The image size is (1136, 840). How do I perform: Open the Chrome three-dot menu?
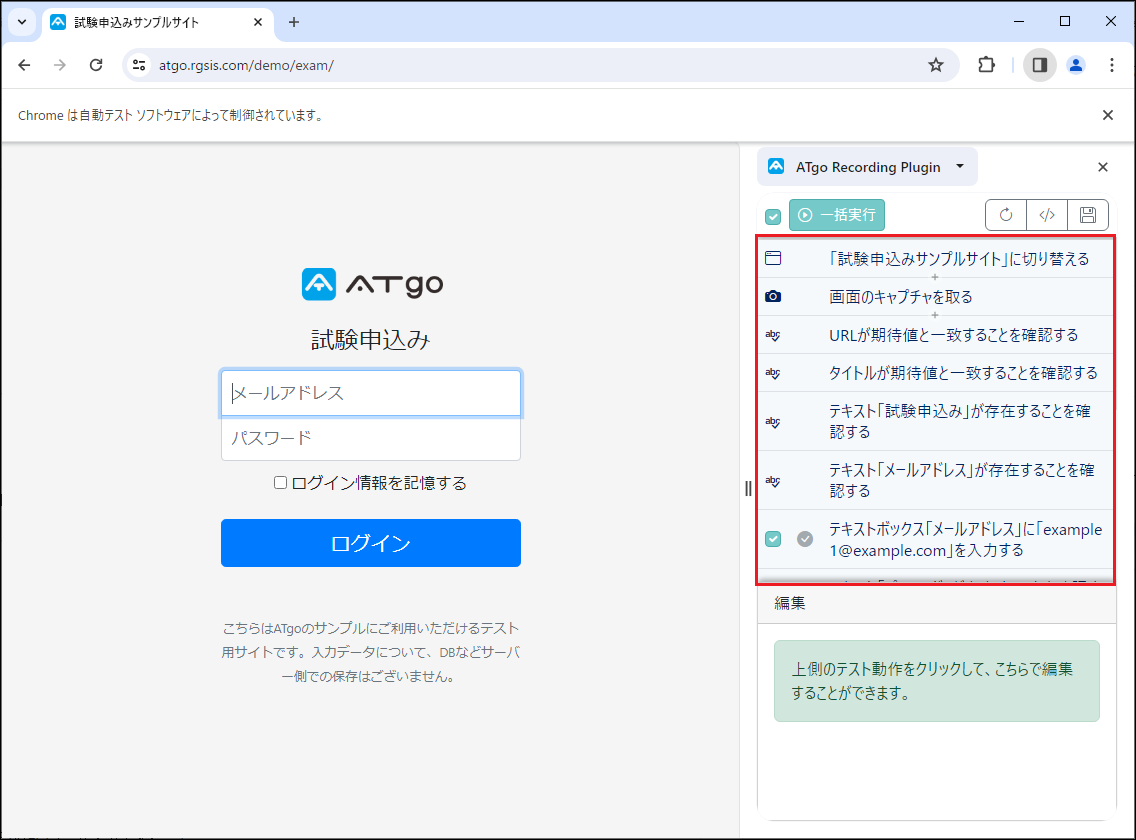click(1112, 64)
